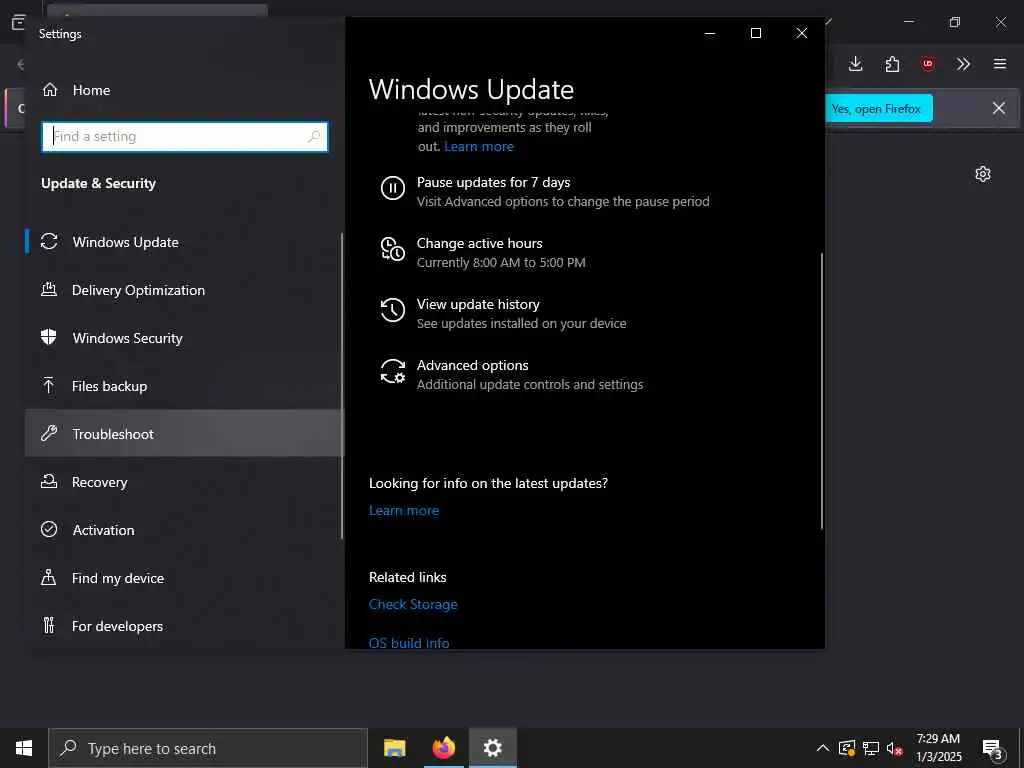Open Firefox extensions puzzle icon
This screenshot has height=768, width=1024.
tap(892, 64)
